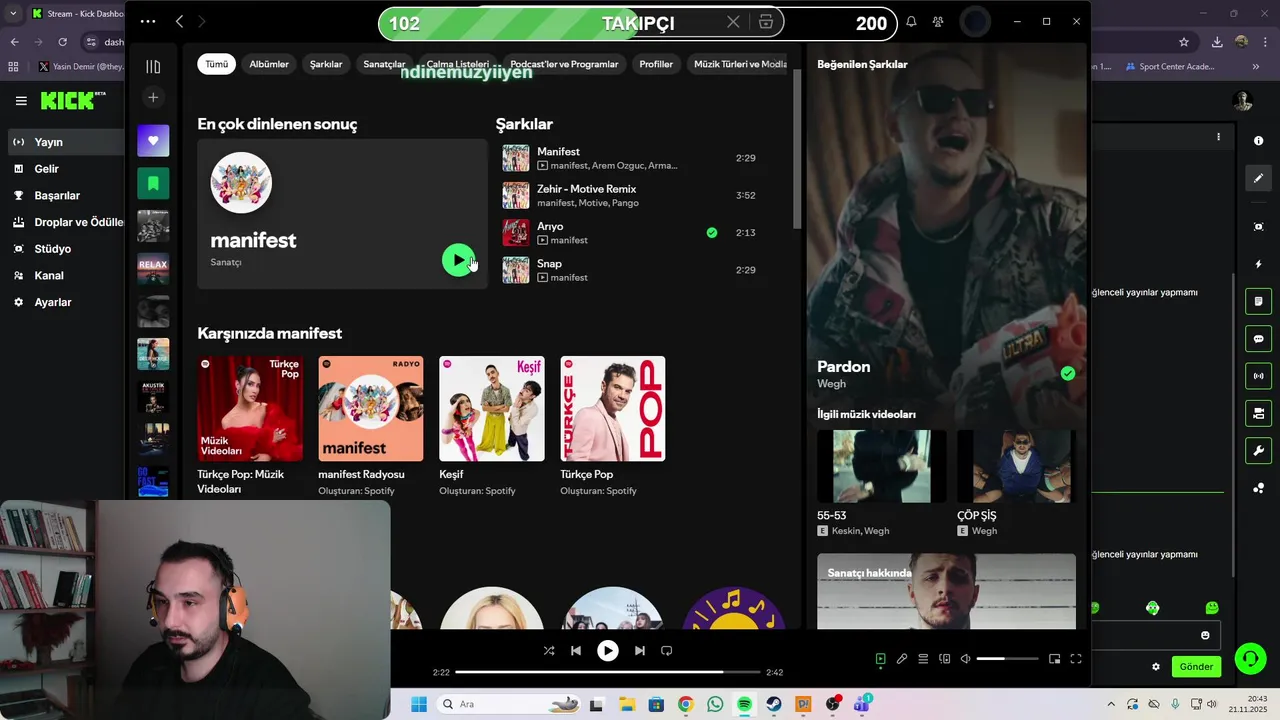Toggle the Now Playing view icon
The image size is (1280, 720).
(x=880, y=659)
